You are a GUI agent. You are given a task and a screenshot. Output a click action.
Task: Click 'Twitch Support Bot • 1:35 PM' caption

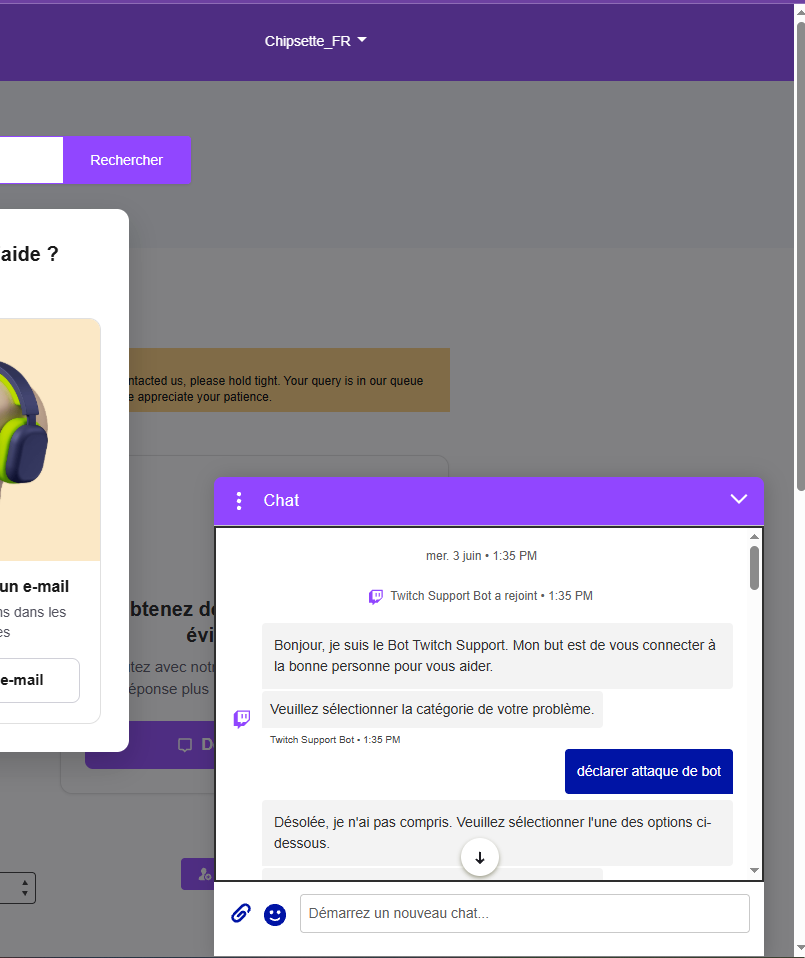pos(335,740)
